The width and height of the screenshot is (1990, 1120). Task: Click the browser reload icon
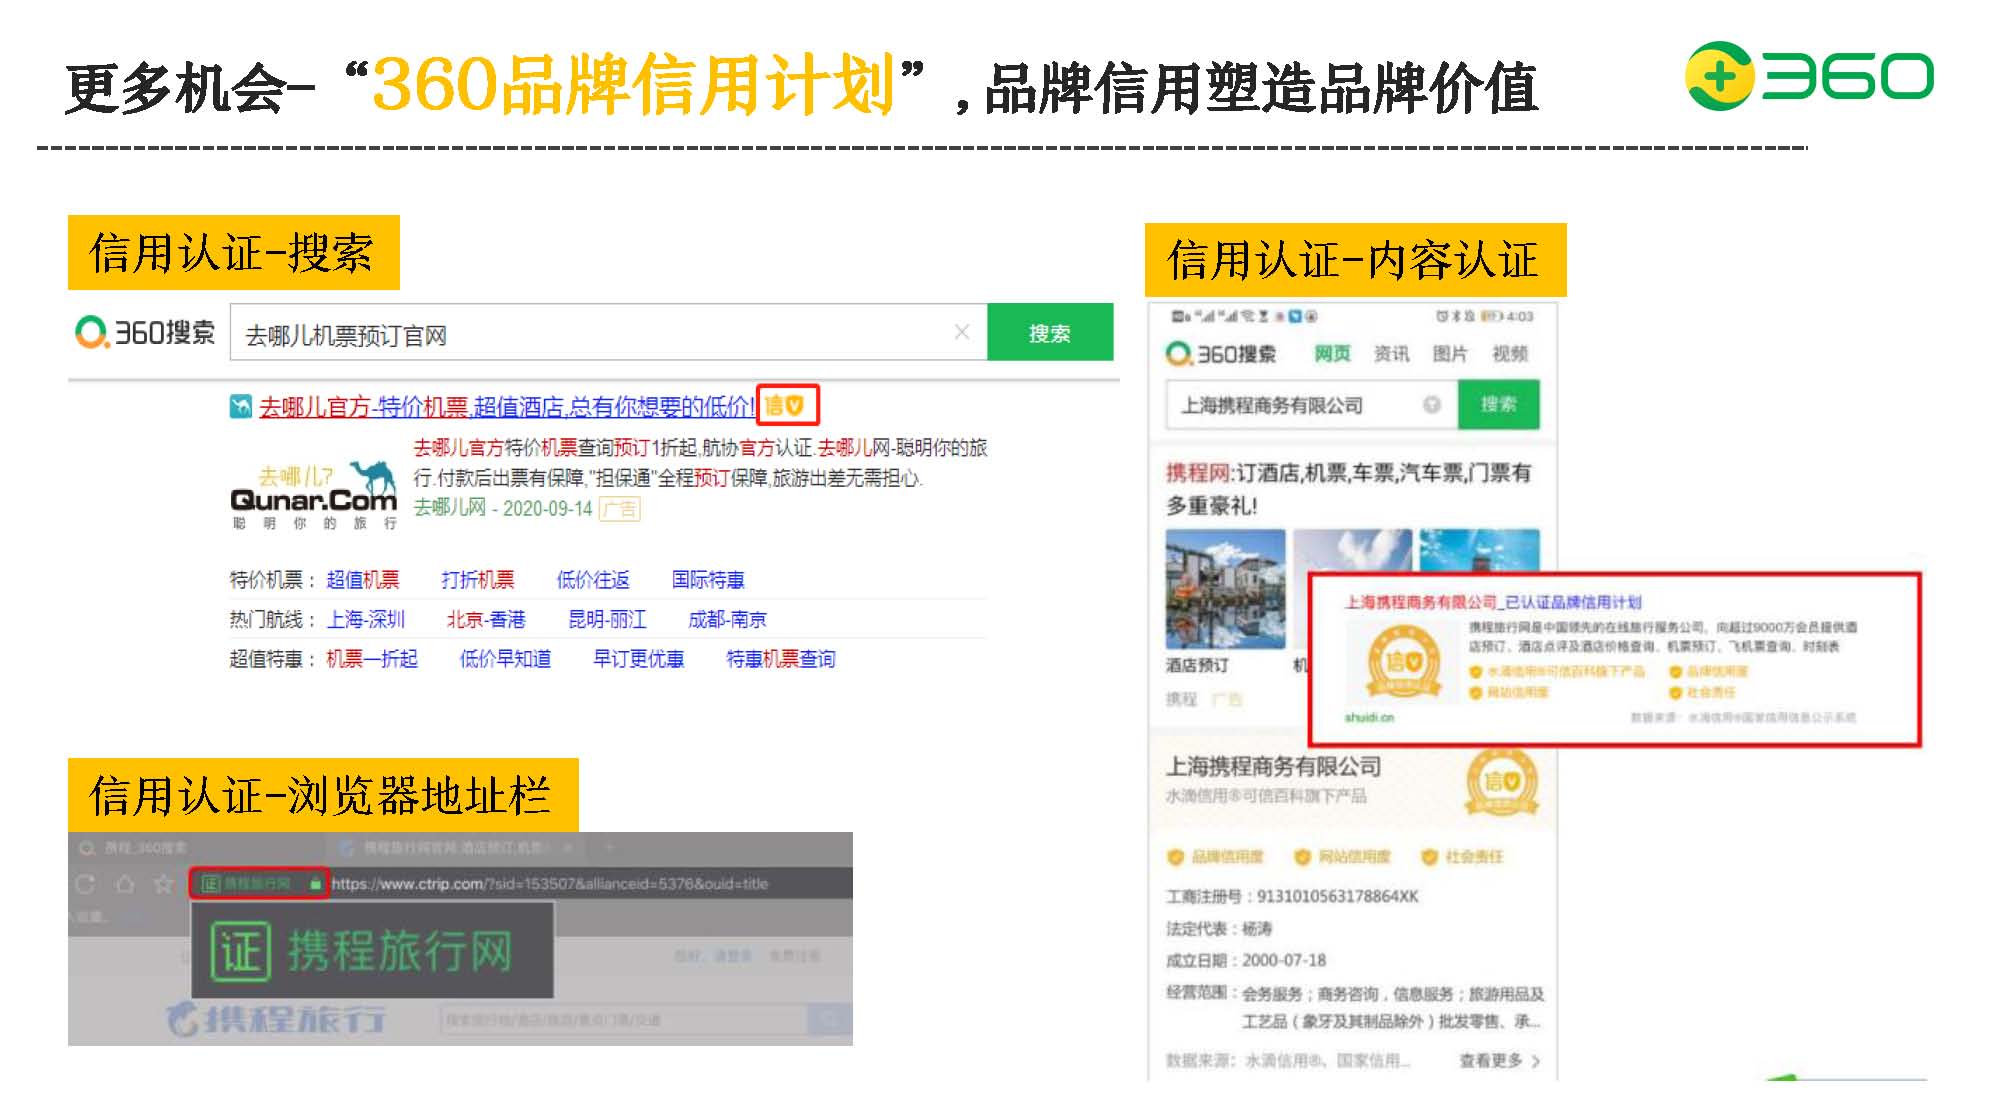(86, 884)
